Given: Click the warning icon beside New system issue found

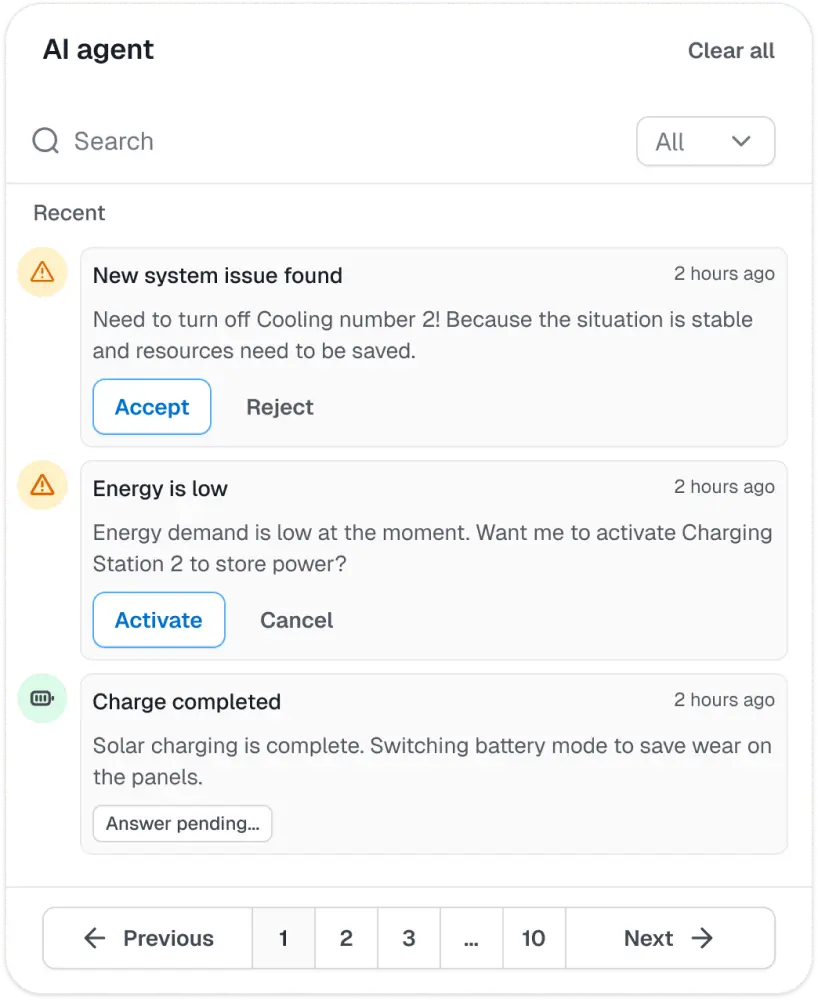Looking at the screenshot, I should tap(42, 272).
